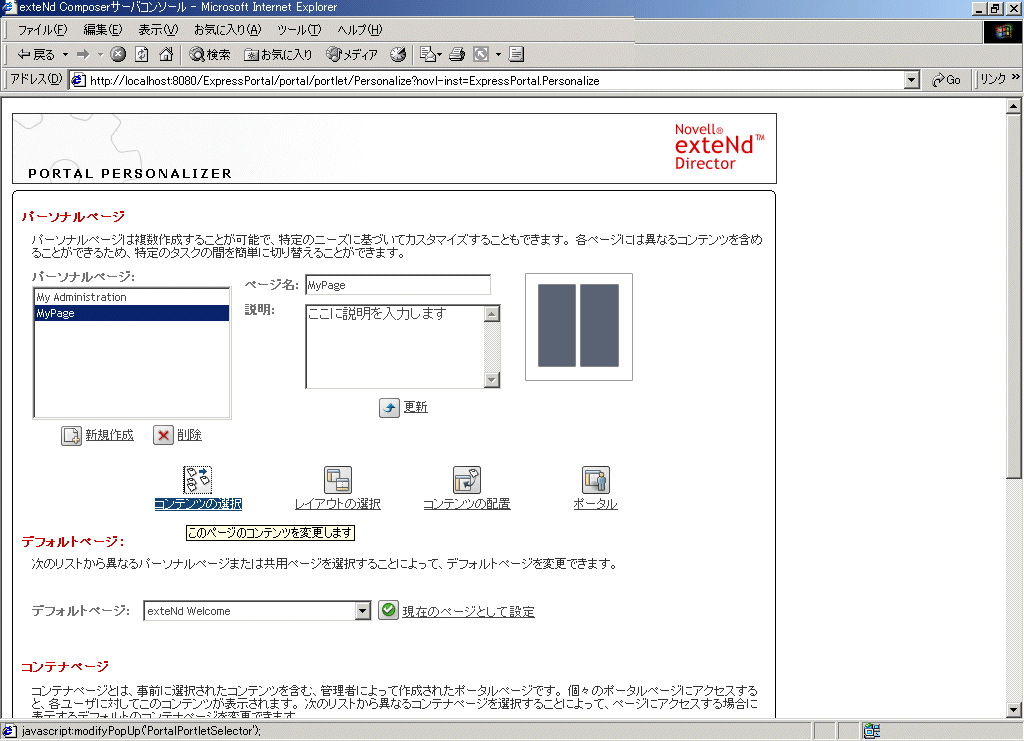Expand the リンク links toolbar chevron
The image size is (1024, 741).
1016,78
